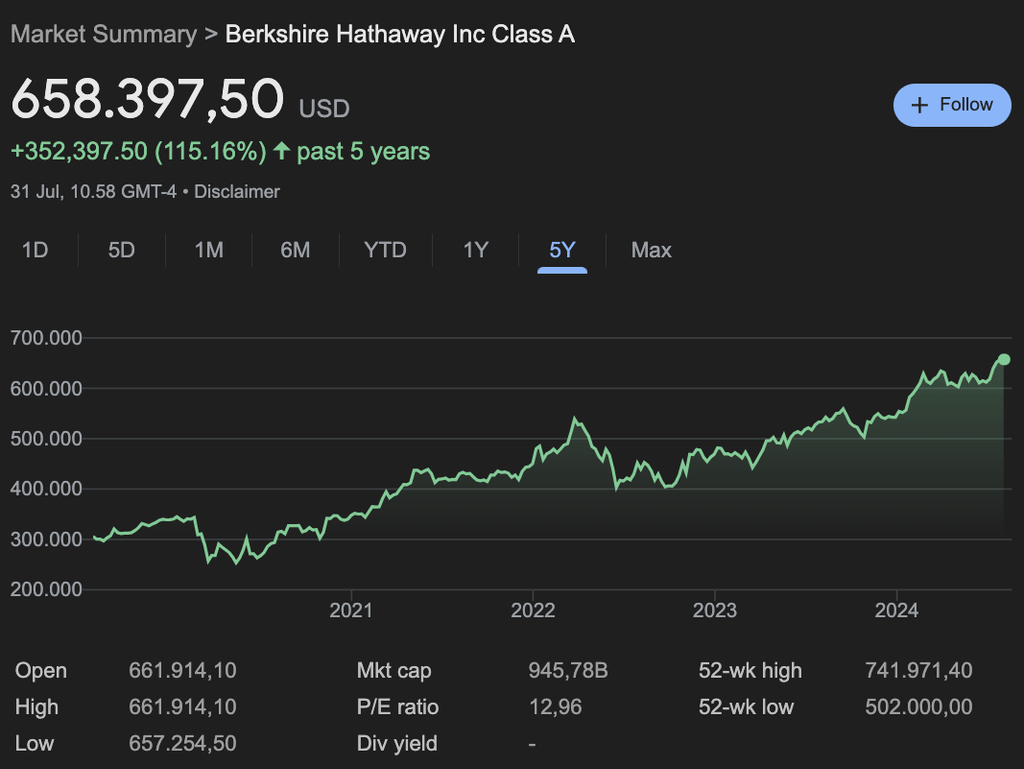The height and width of the screenshot is (769, 1024).
Task: Open the Market Summary breadcrumb link
Action: (x=103, y=34)
